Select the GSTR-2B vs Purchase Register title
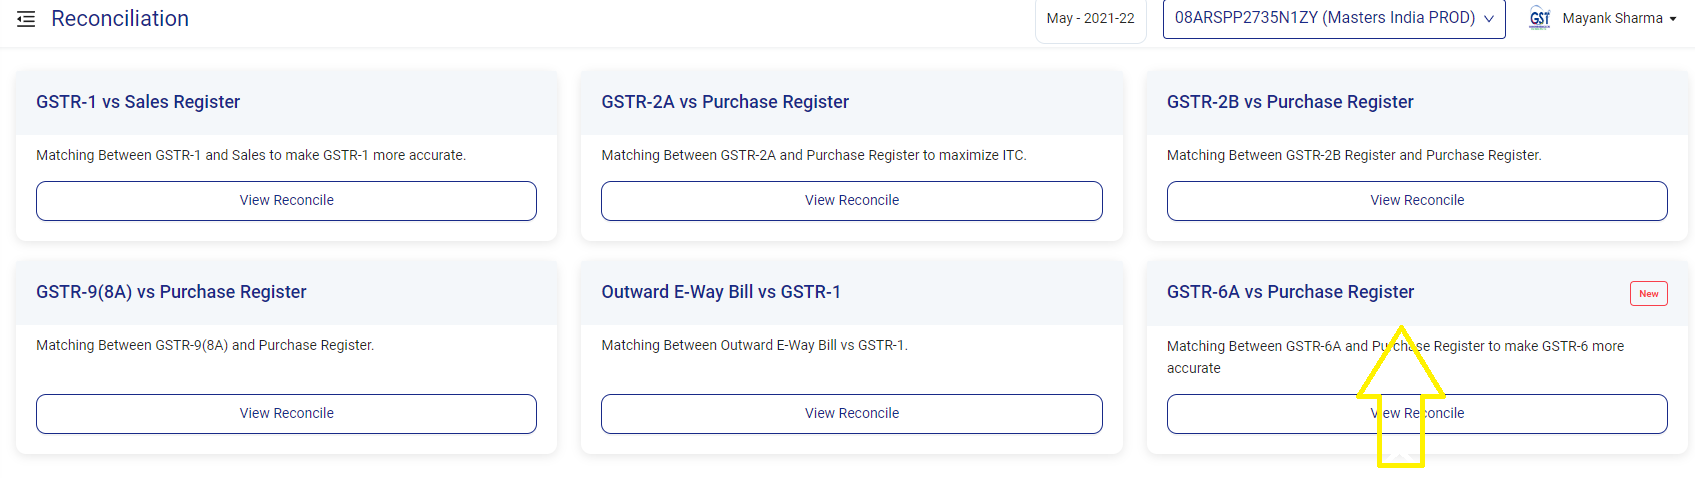 (1290, 102)
